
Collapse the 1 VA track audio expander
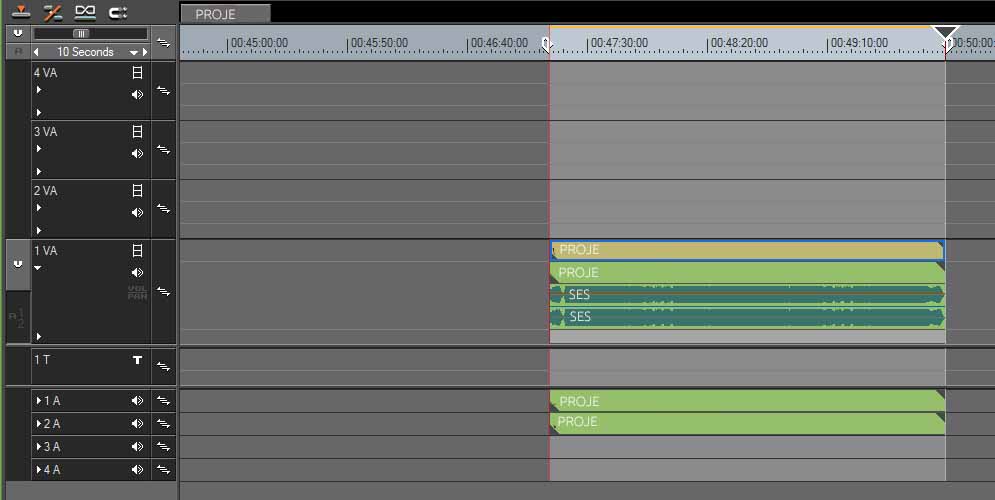tap(39, 268)
